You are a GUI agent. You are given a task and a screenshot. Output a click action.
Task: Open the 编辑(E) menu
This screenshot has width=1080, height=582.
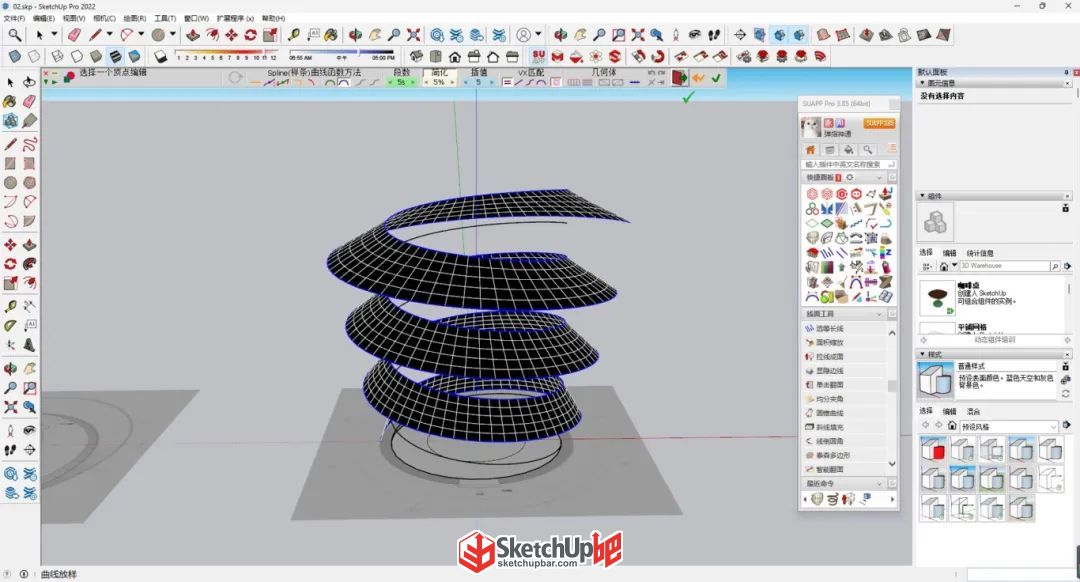44,19
